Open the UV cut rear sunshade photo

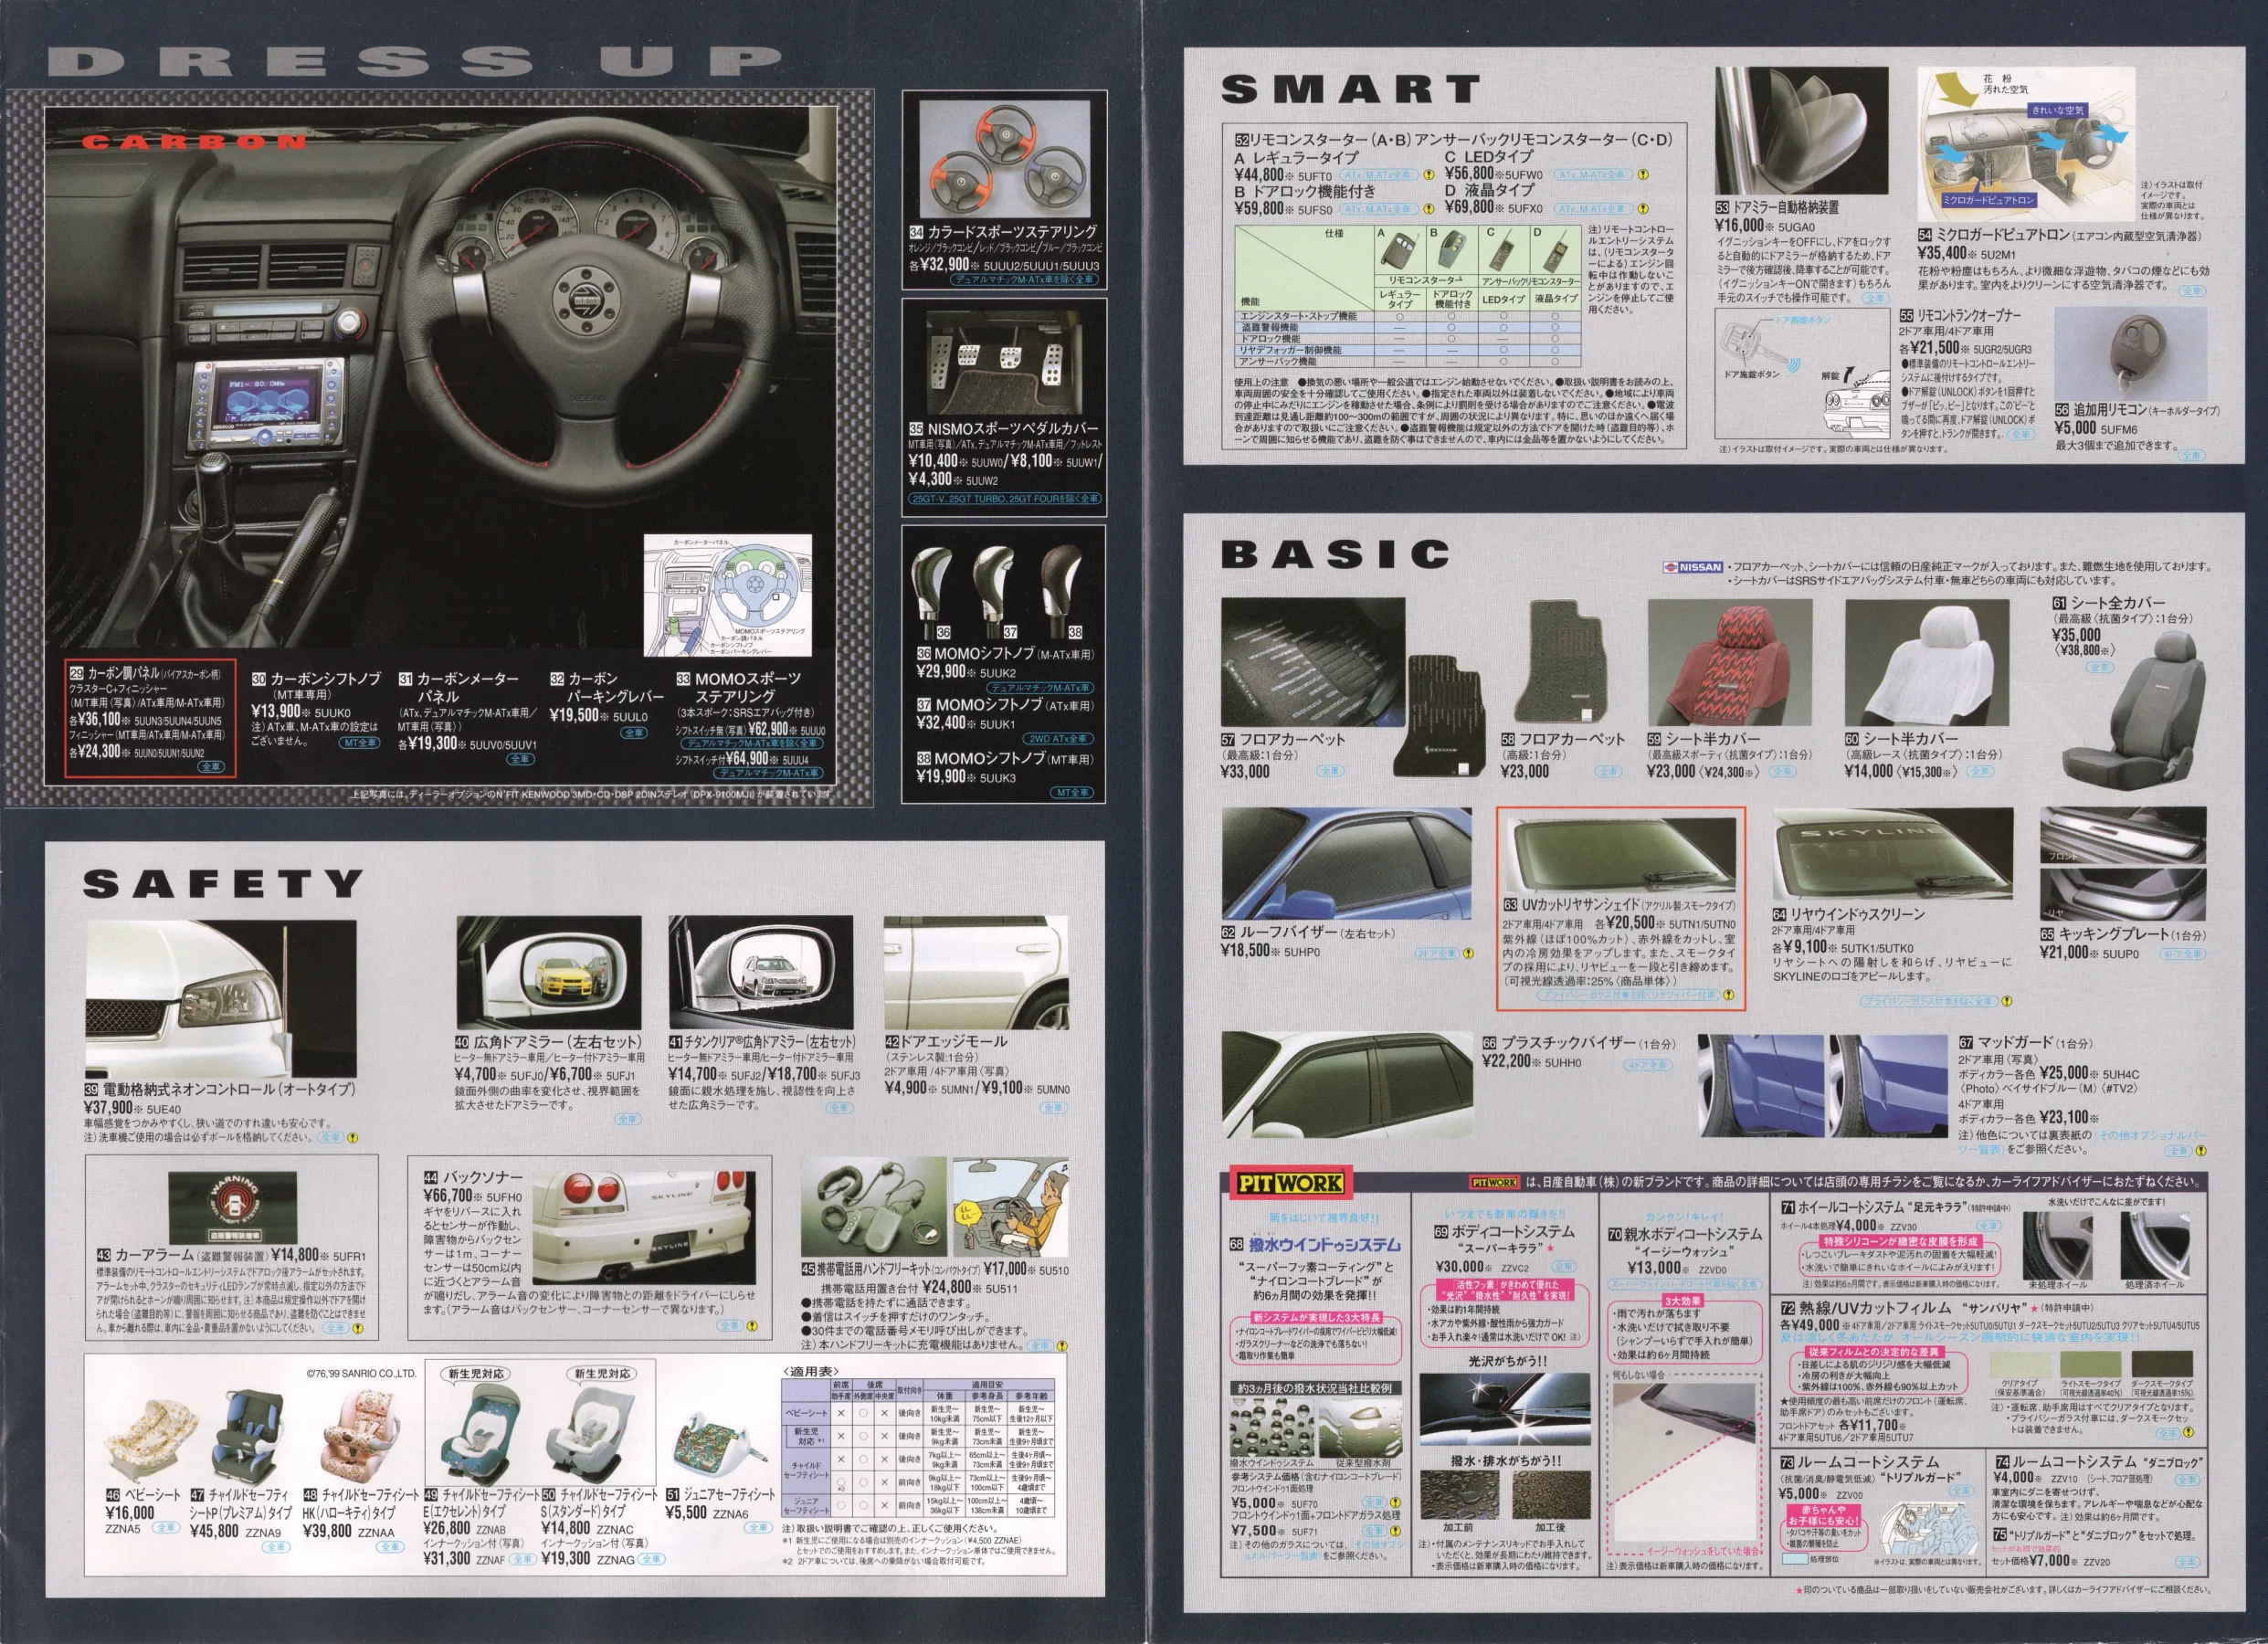click(x=1620, y=854)
